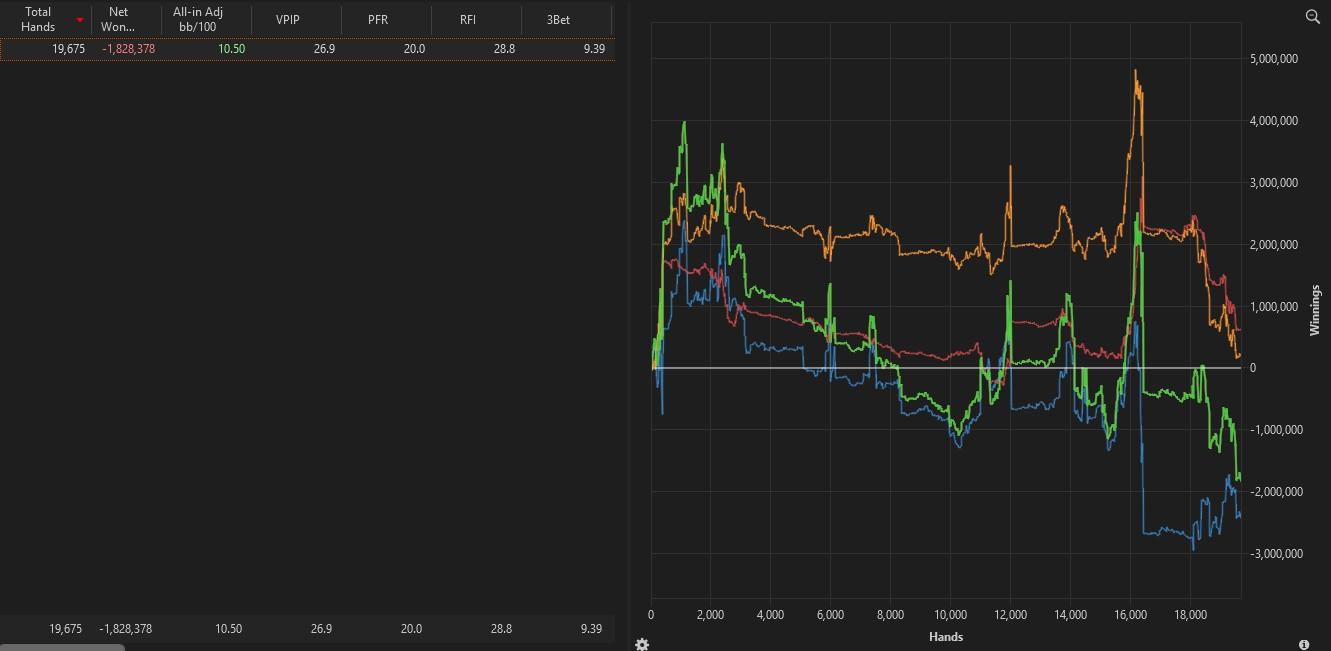The width and height of the screenshot is (1331, 651).
Task: Open graph settings gear icon
Action: [x=642, y=644]
